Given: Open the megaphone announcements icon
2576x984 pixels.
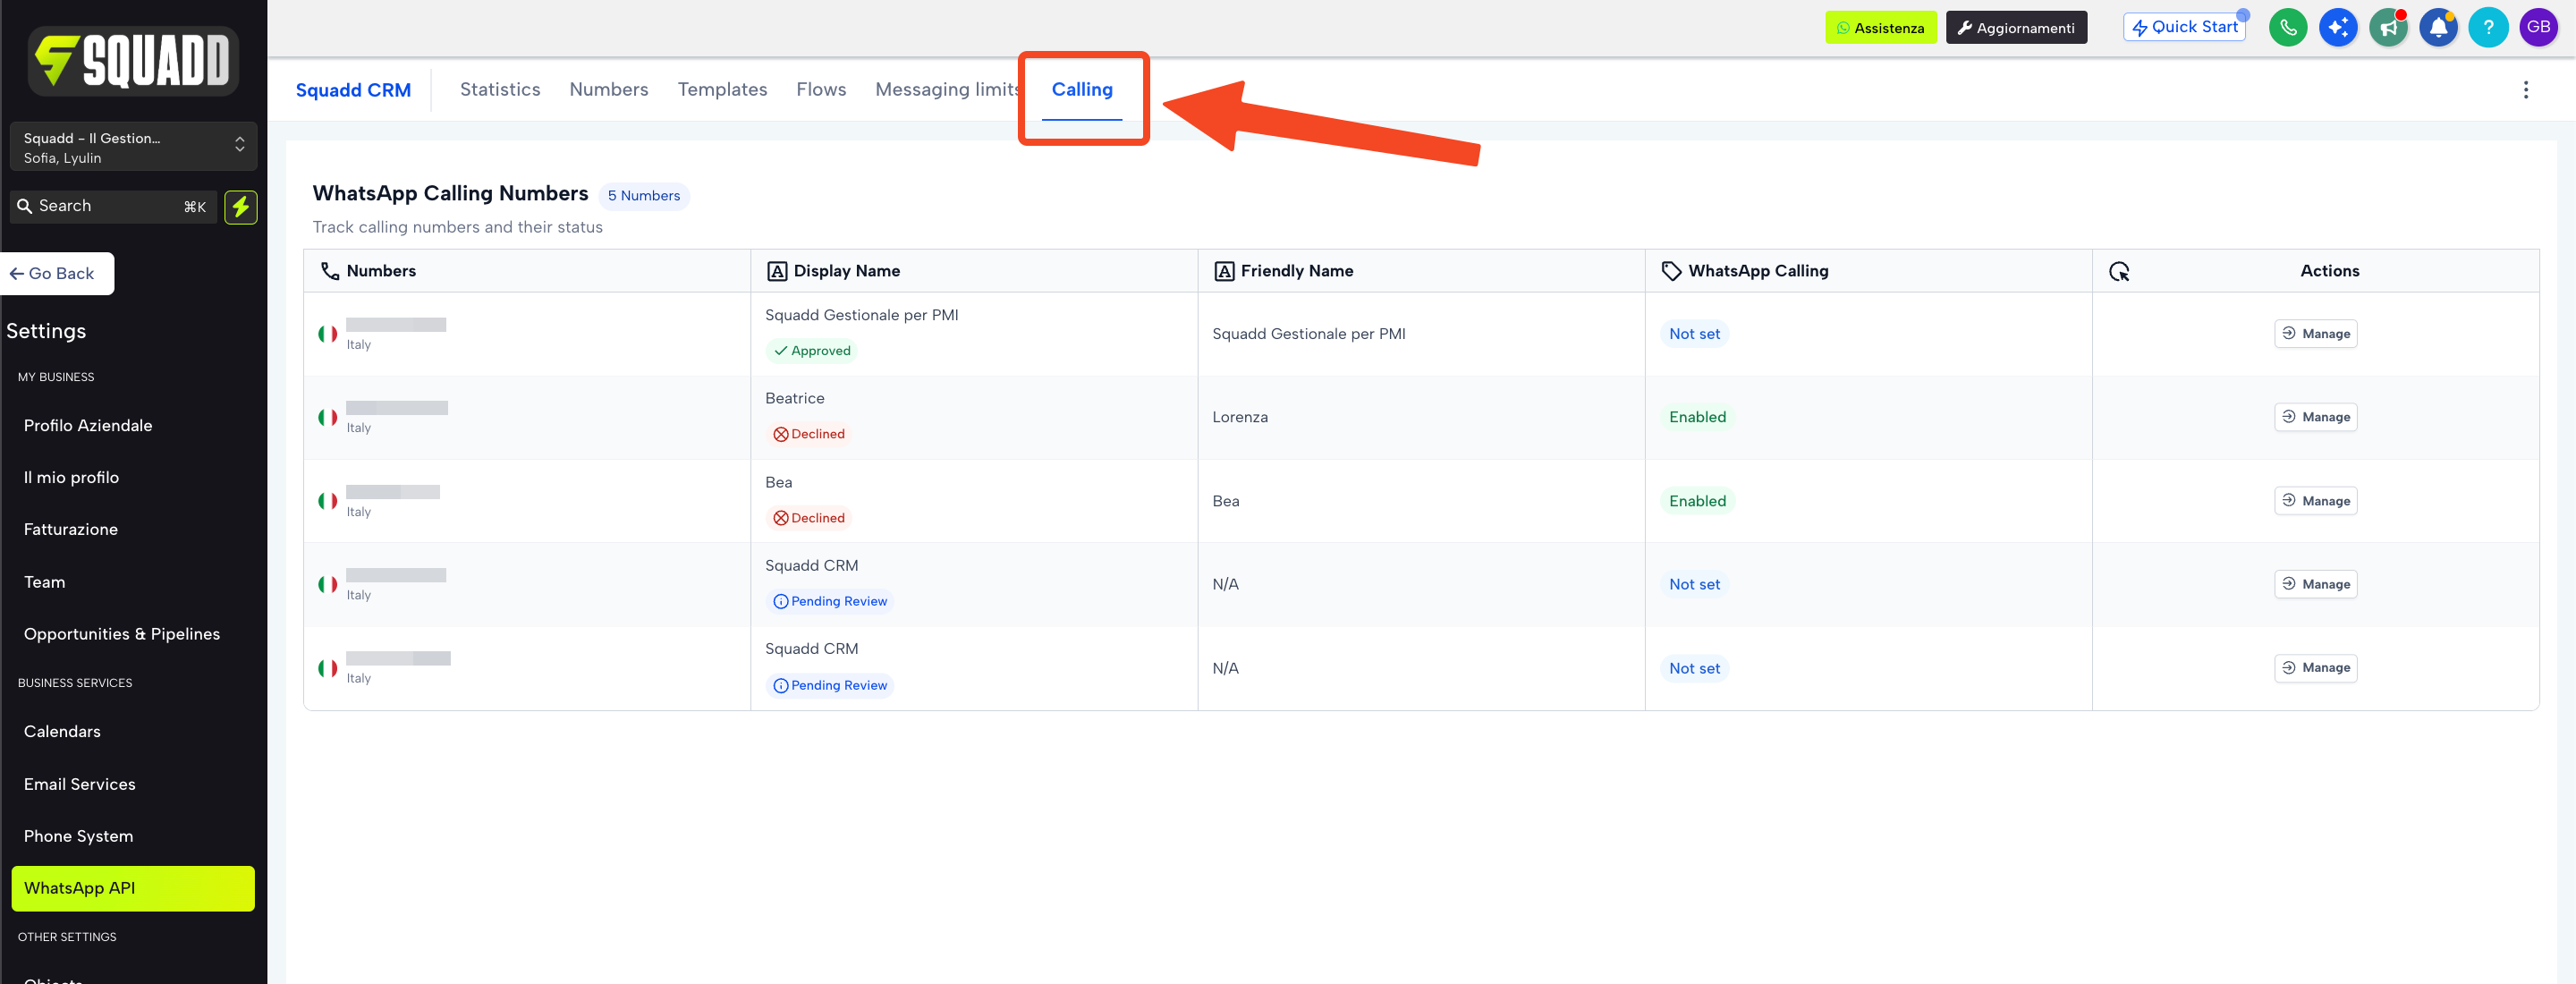Looking at the screenshot, I should pyautogui.click(x=2388, y=27).
